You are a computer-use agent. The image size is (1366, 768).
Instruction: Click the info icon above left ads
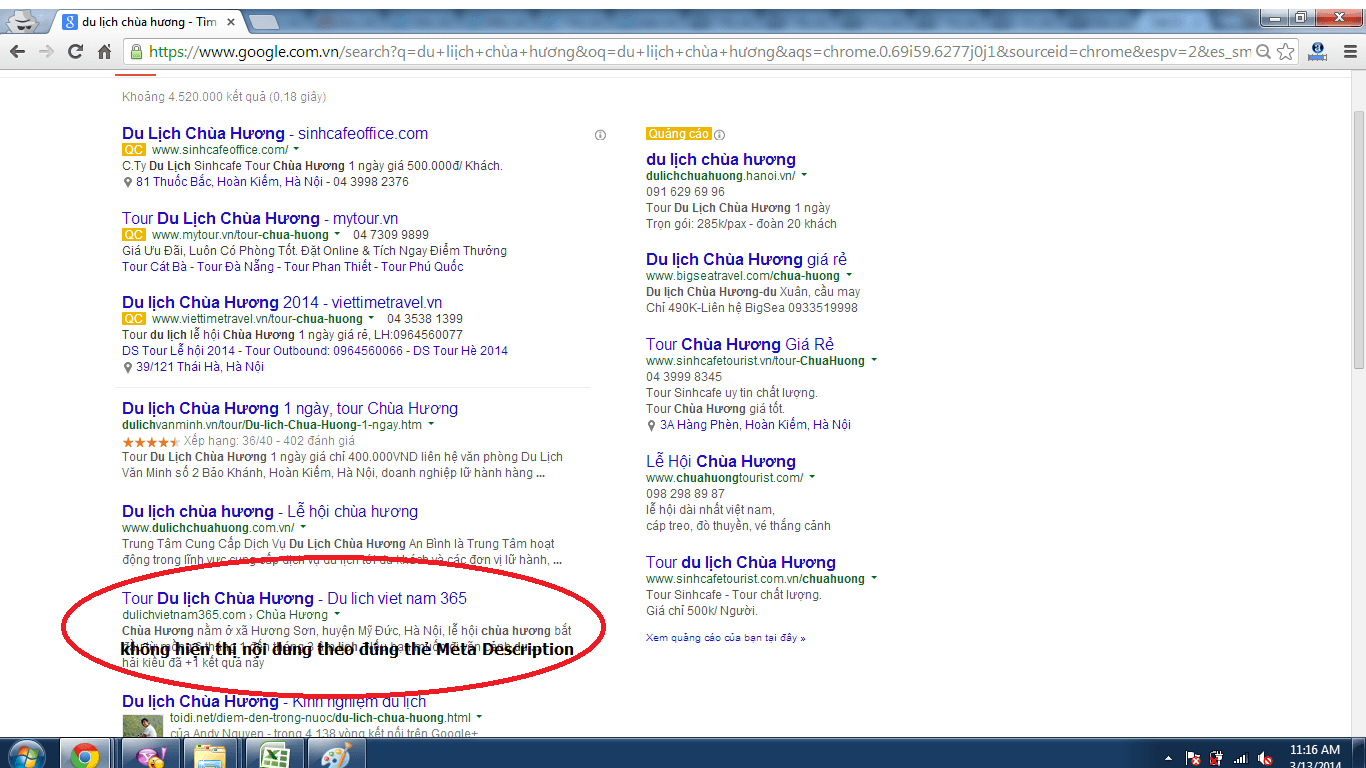coord(600,134)
